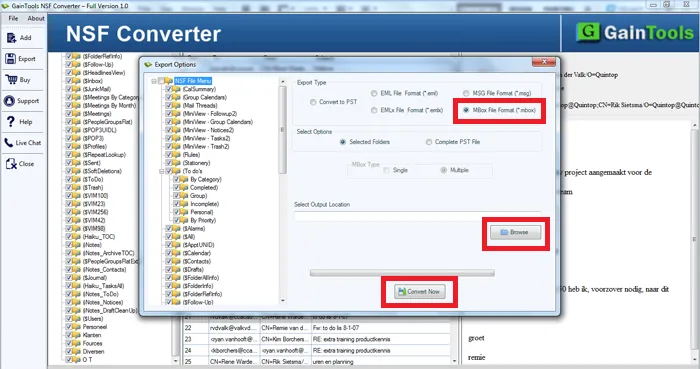
Task: Uncheck ($Sent) in main window tree
Action: [69, 163]
